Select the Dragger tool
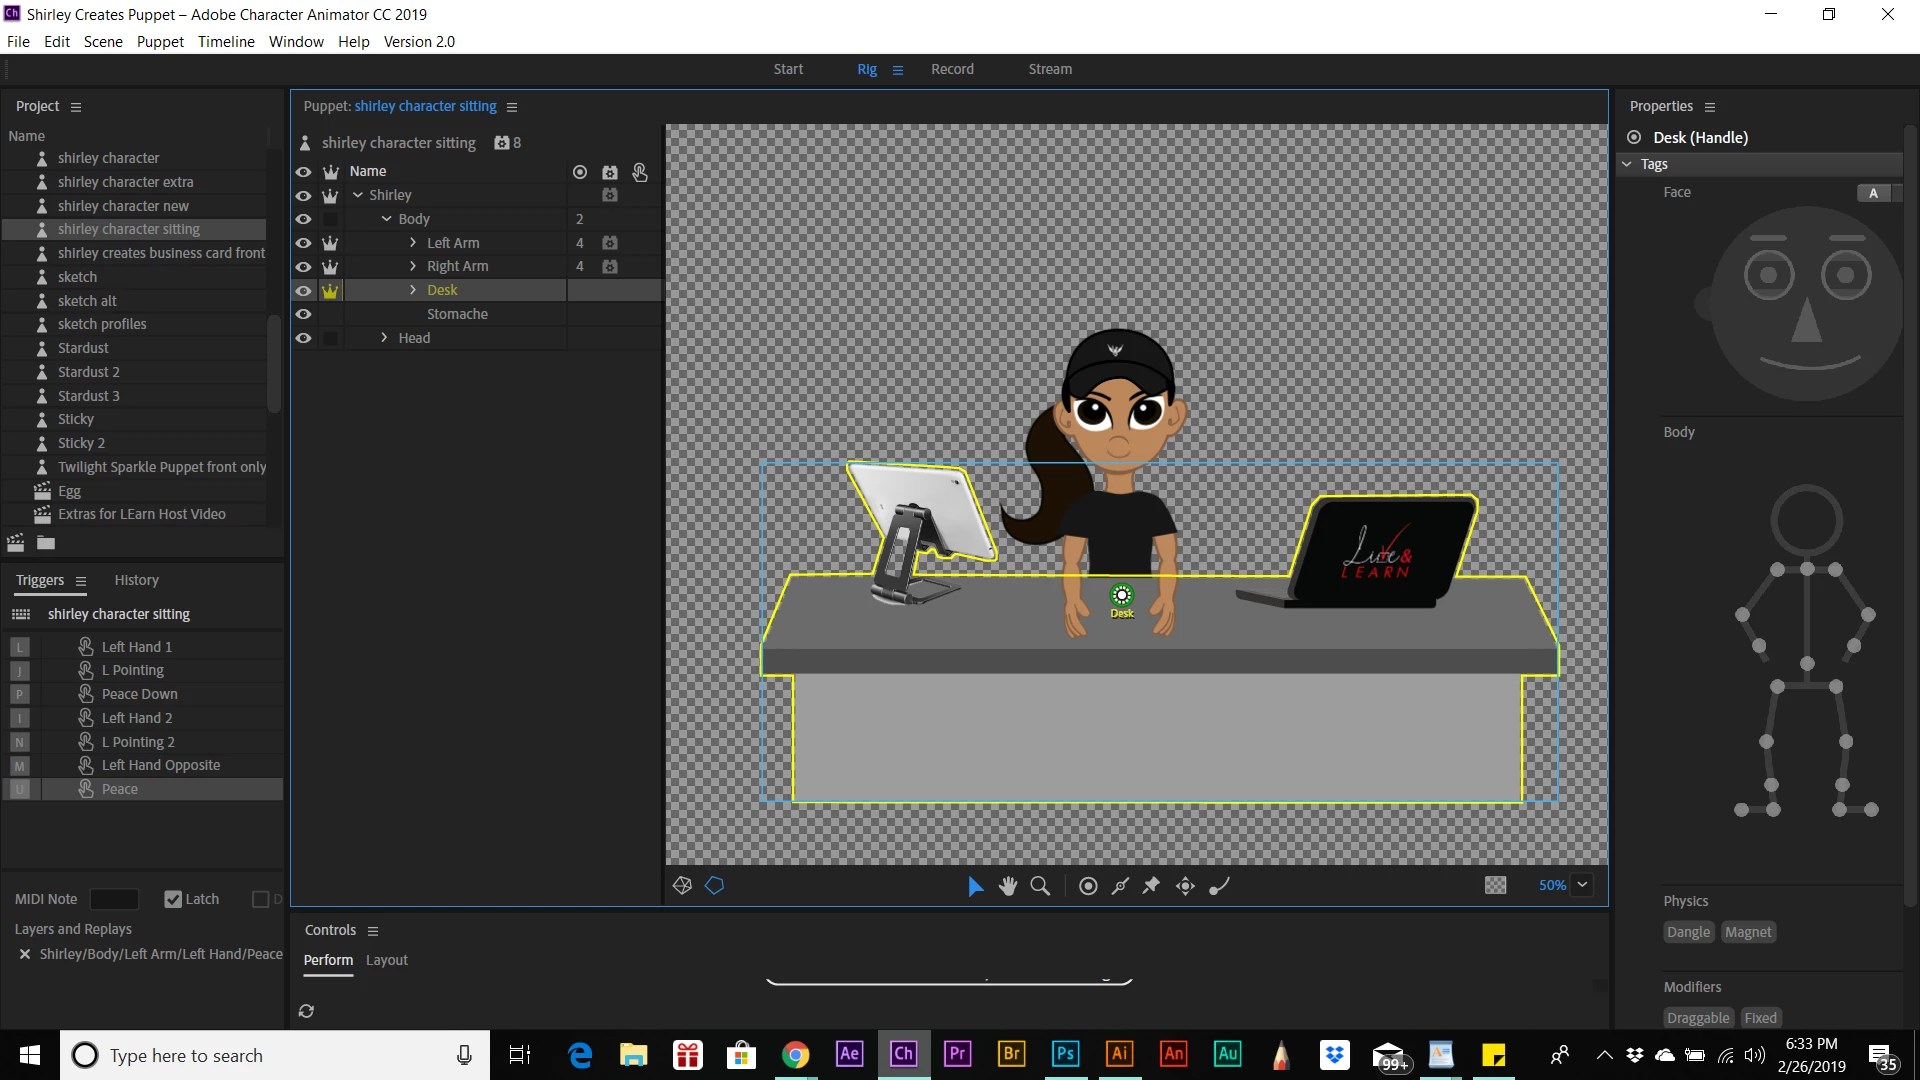Image resolution: width=1920 pixels, height=1080 pixels. click(x=1185, y=886)
